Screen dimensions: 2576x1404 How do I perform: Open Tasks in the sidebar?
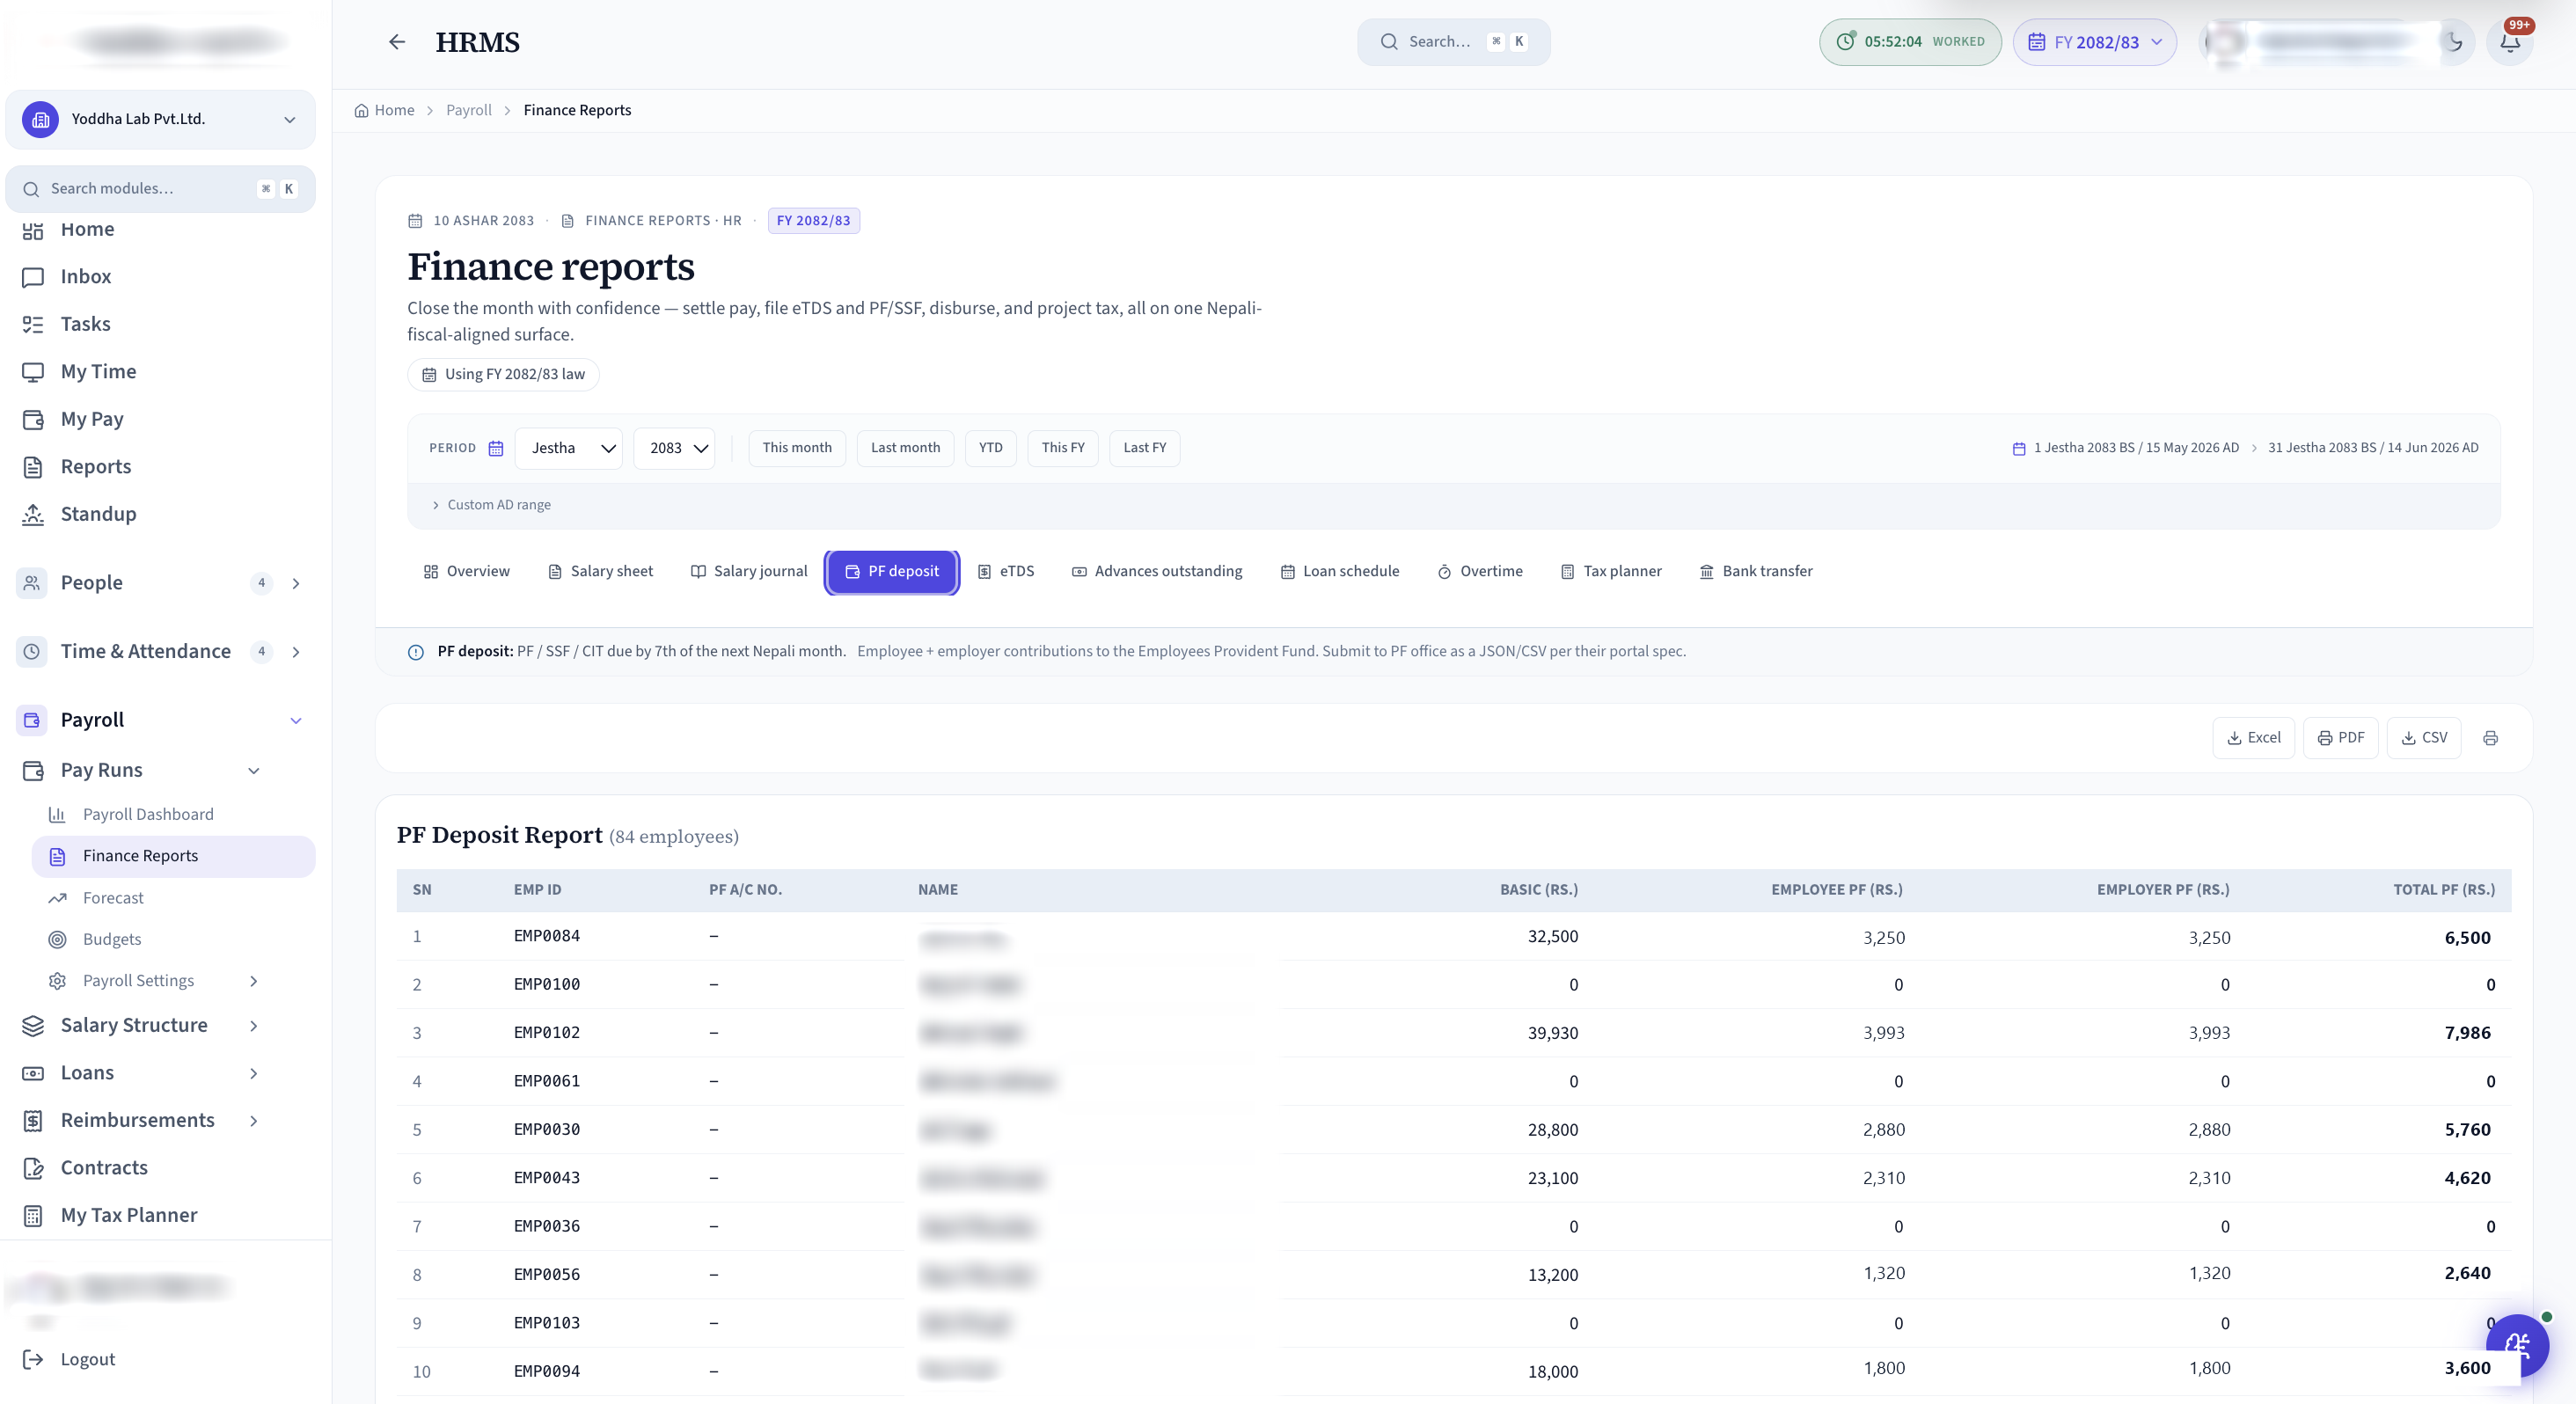[160, 324]
